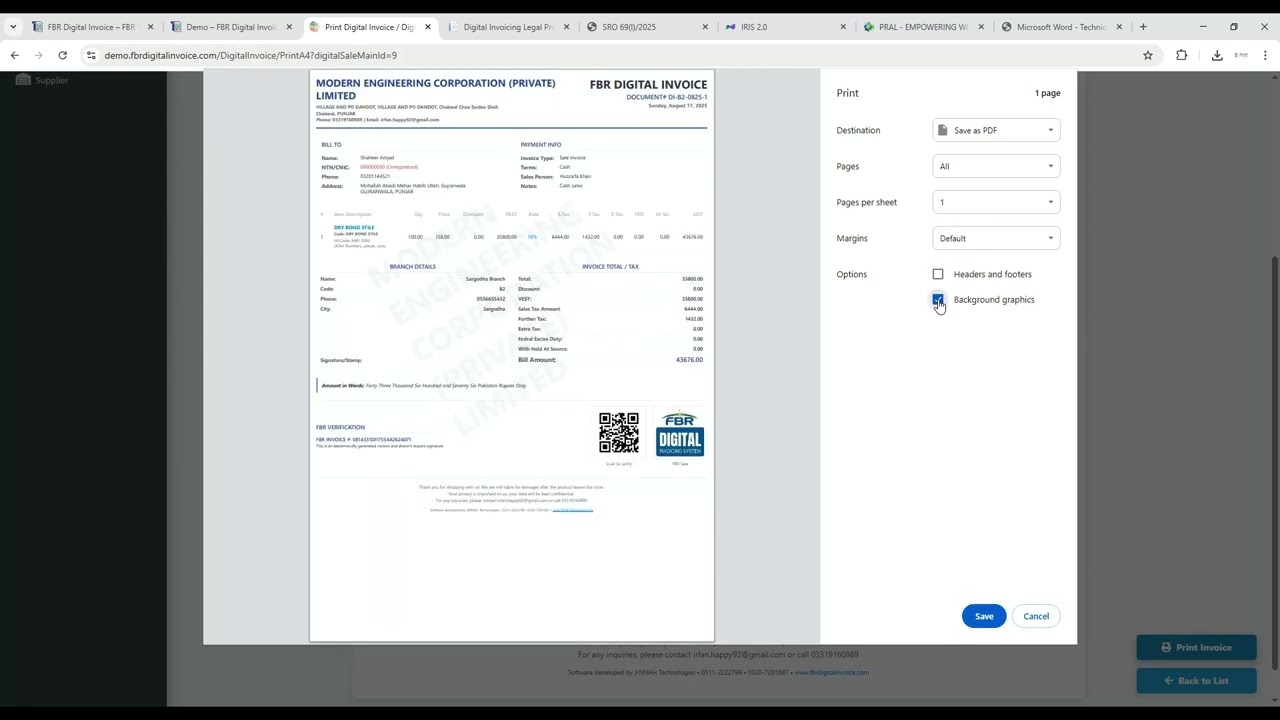
Task: Reload the current page
Action: (x=62, y=55)
